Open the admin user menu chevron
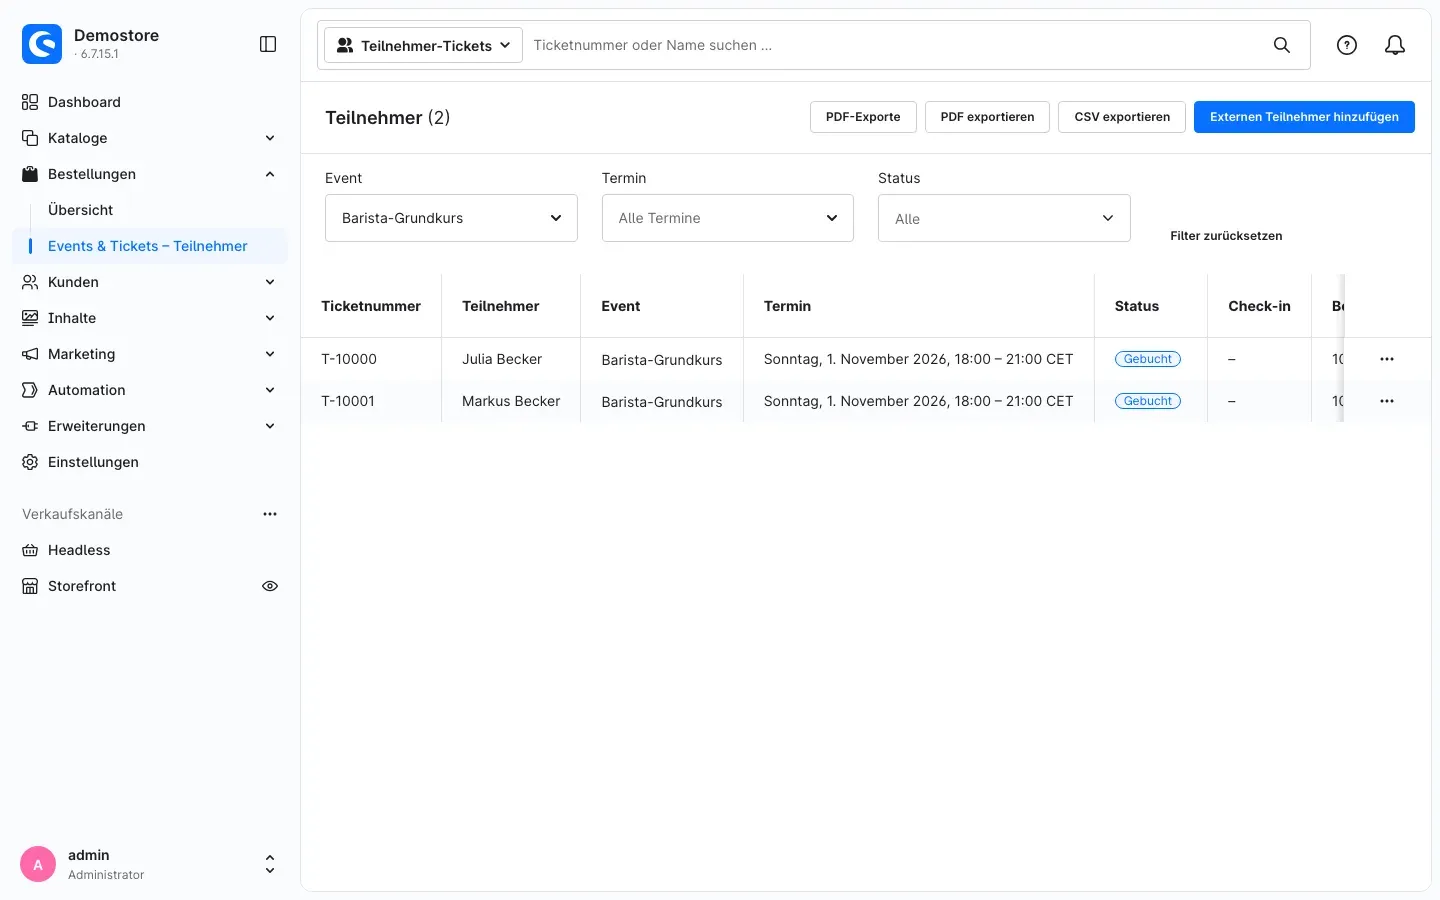 pyautogui.click(x=269, y=864)
